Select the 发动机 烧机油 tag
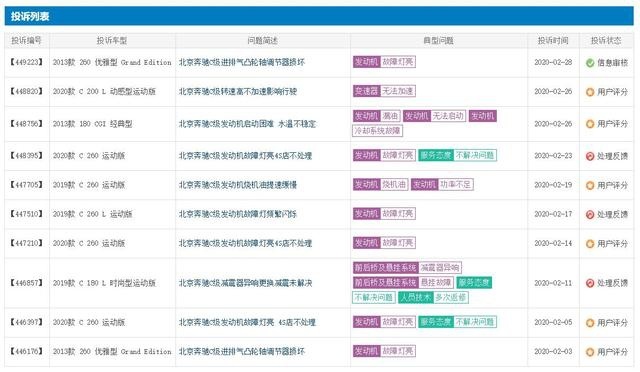This screenshot has height=372, width=640. coord(380,185)
